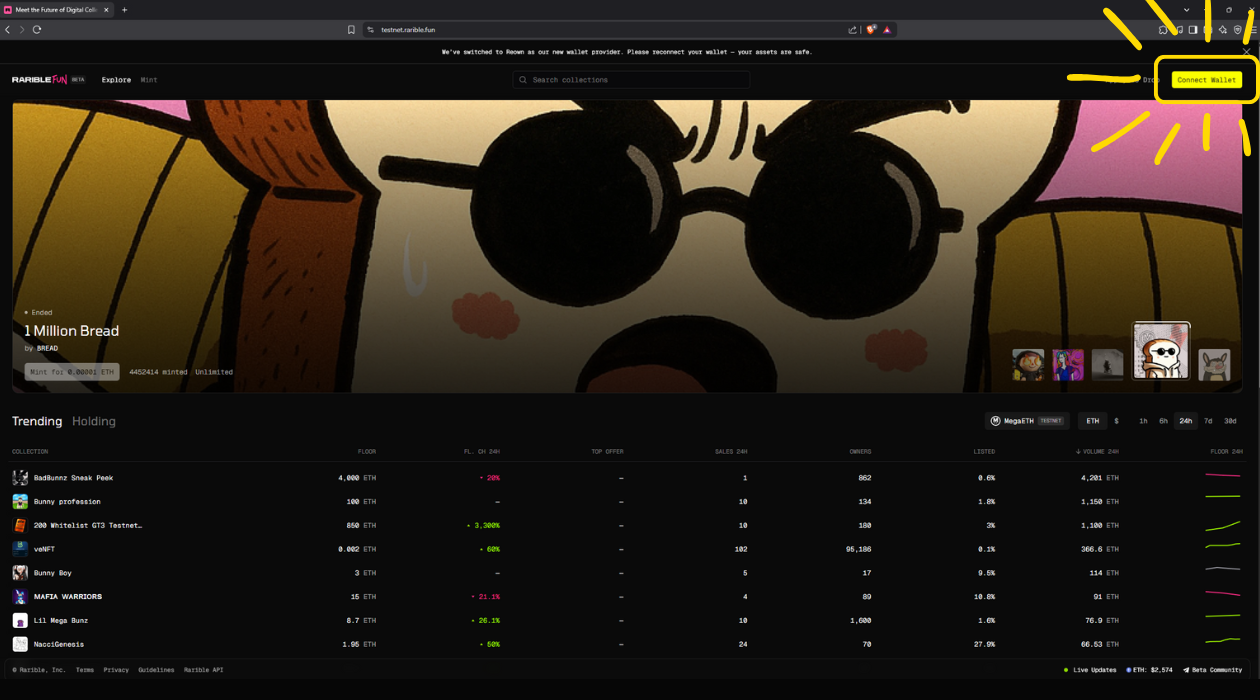The image size is (1260, 700).
Task: Sort table by Owners column header
Action: (860, 452)
